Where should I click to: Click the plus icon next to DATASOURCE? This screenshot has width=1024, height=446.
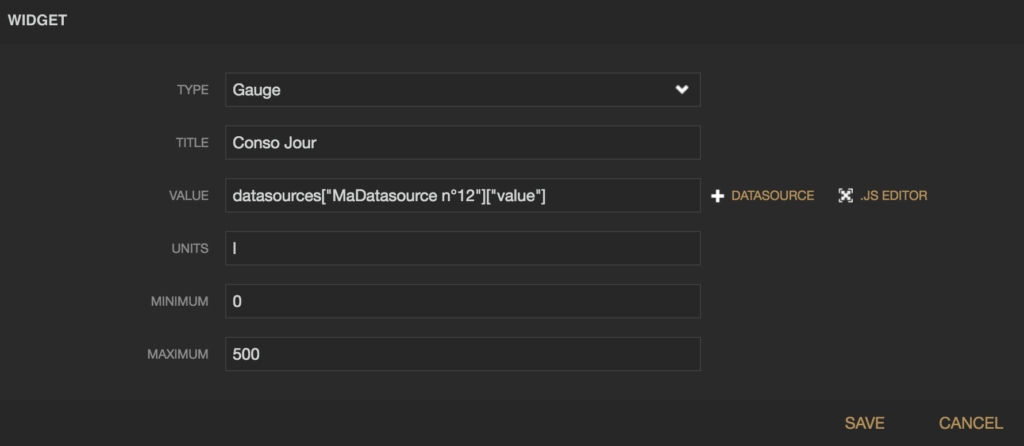tap(718, 196)
